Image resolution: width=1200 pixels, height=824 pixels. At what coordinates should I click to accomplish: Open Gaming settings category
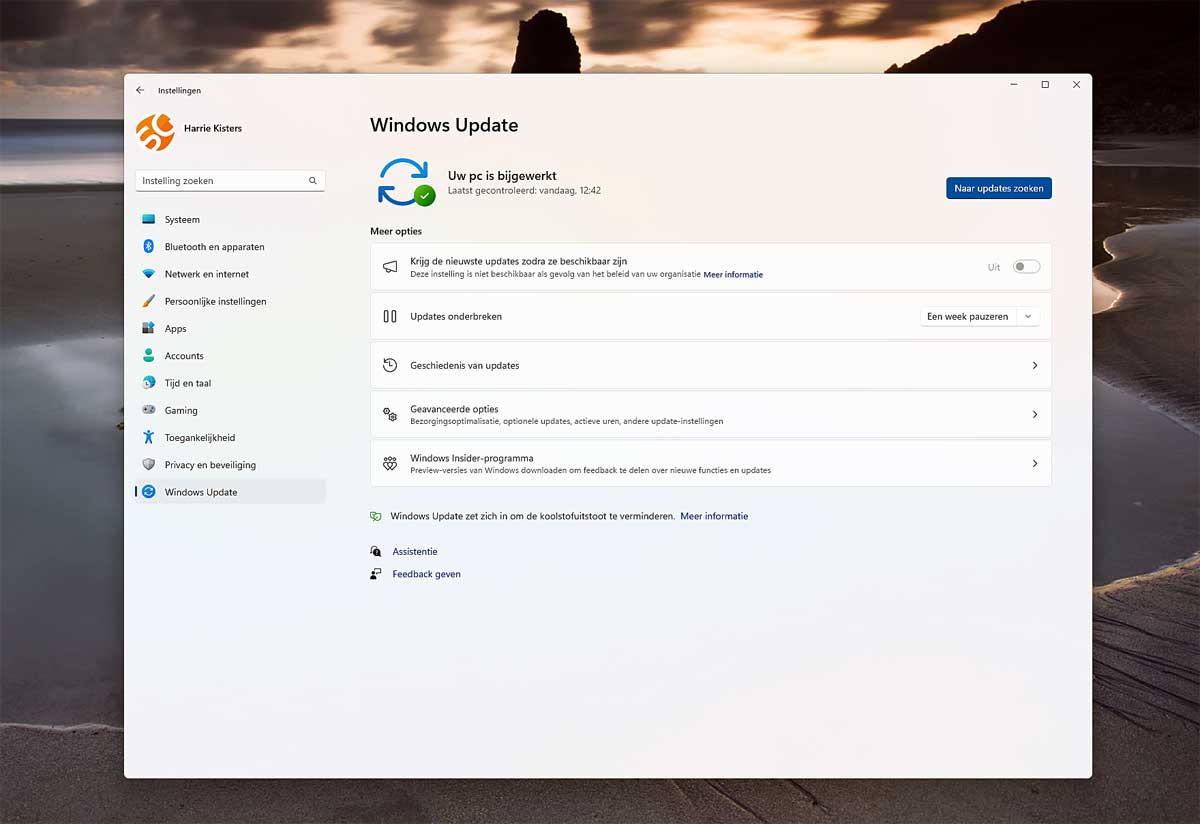point(230,410)
